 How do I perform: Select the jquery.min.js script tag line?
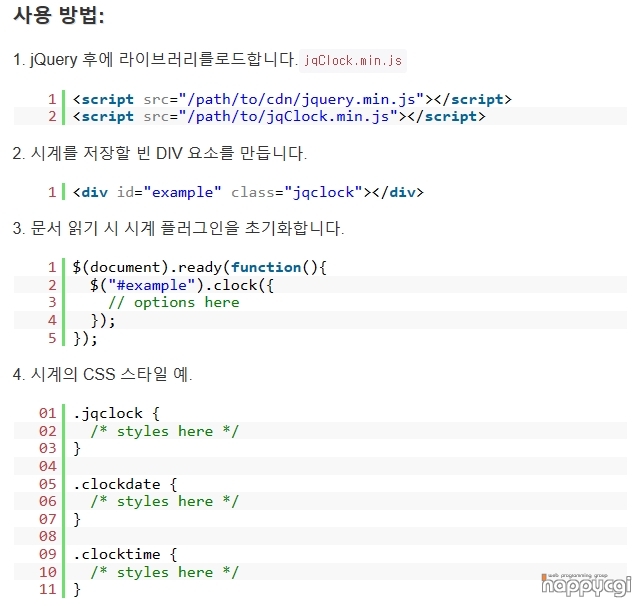(x=292, y=99)
